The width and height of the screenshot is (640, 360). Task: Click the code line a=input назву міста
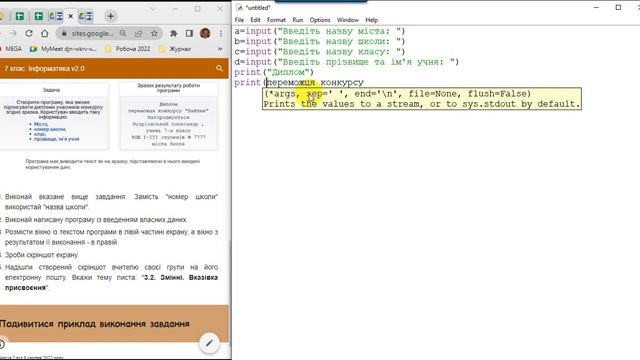coord(320,31)
